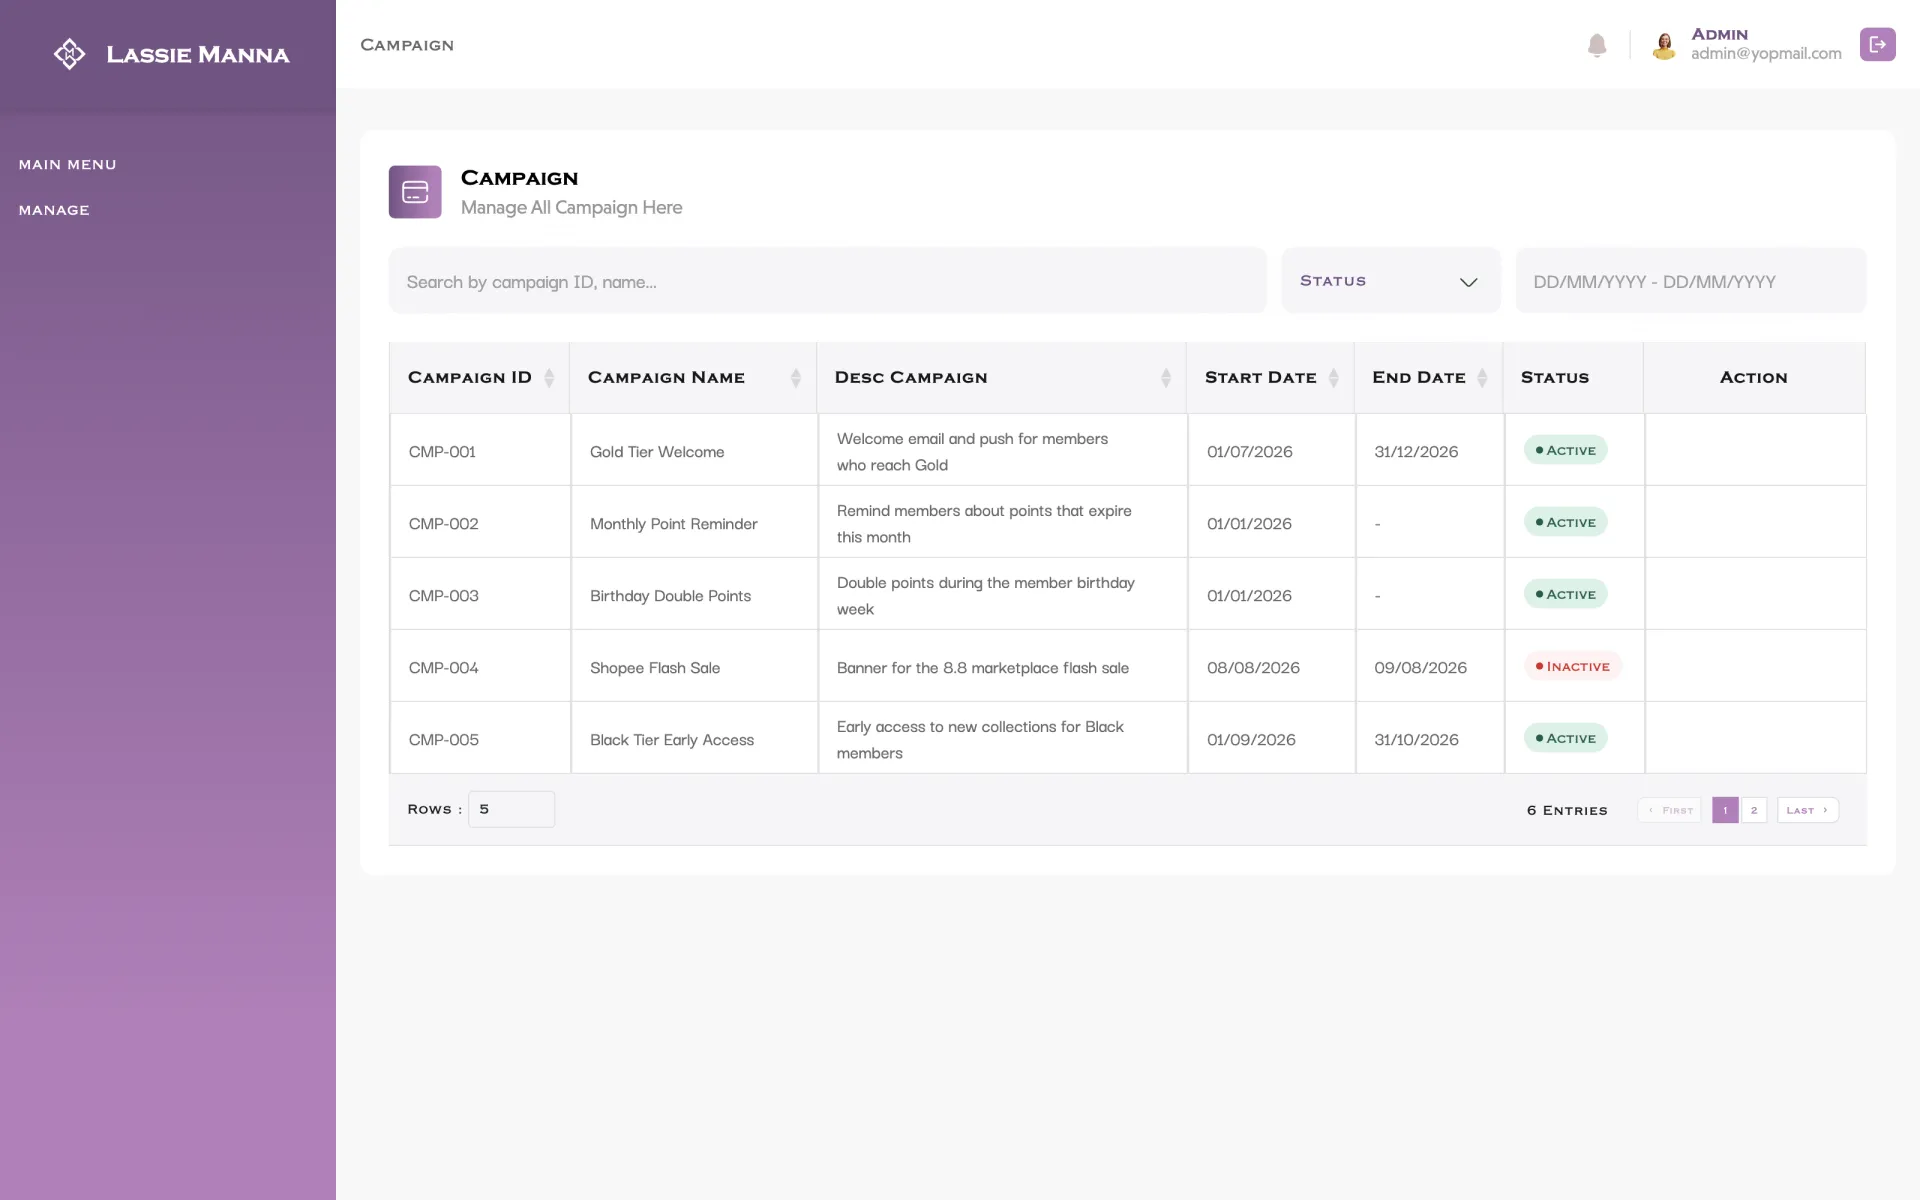Open the Status filter dropdown

[x=1391, y=281]
